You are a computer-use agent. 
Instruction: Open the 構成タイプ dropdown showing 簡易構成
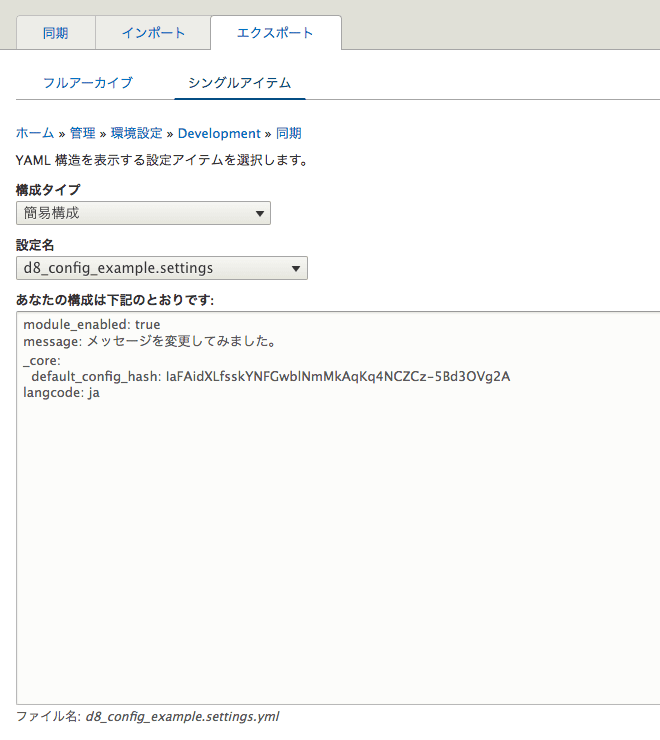click(144, 213)
